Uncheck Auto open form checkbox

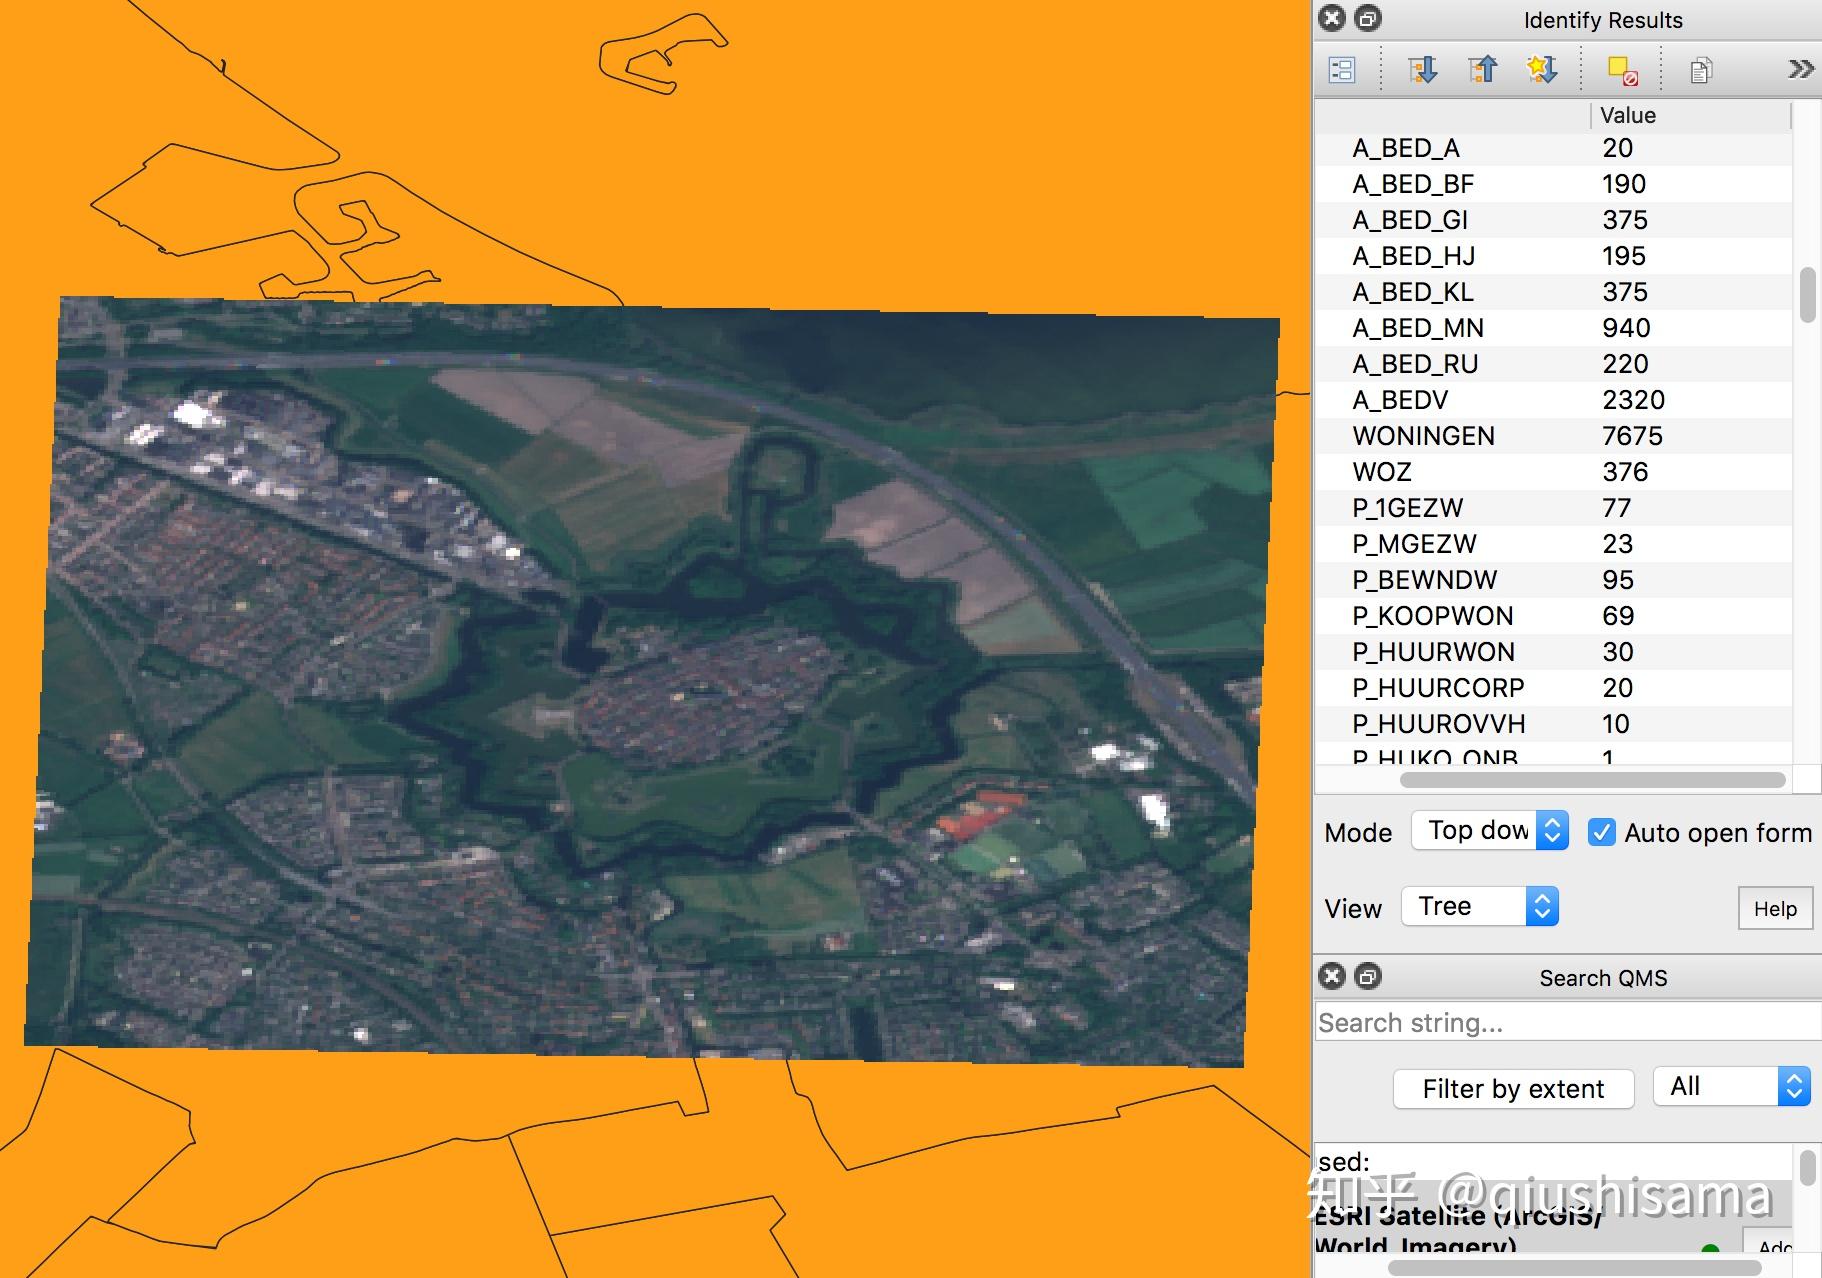pyautogui.click(x=1601, y=832)
